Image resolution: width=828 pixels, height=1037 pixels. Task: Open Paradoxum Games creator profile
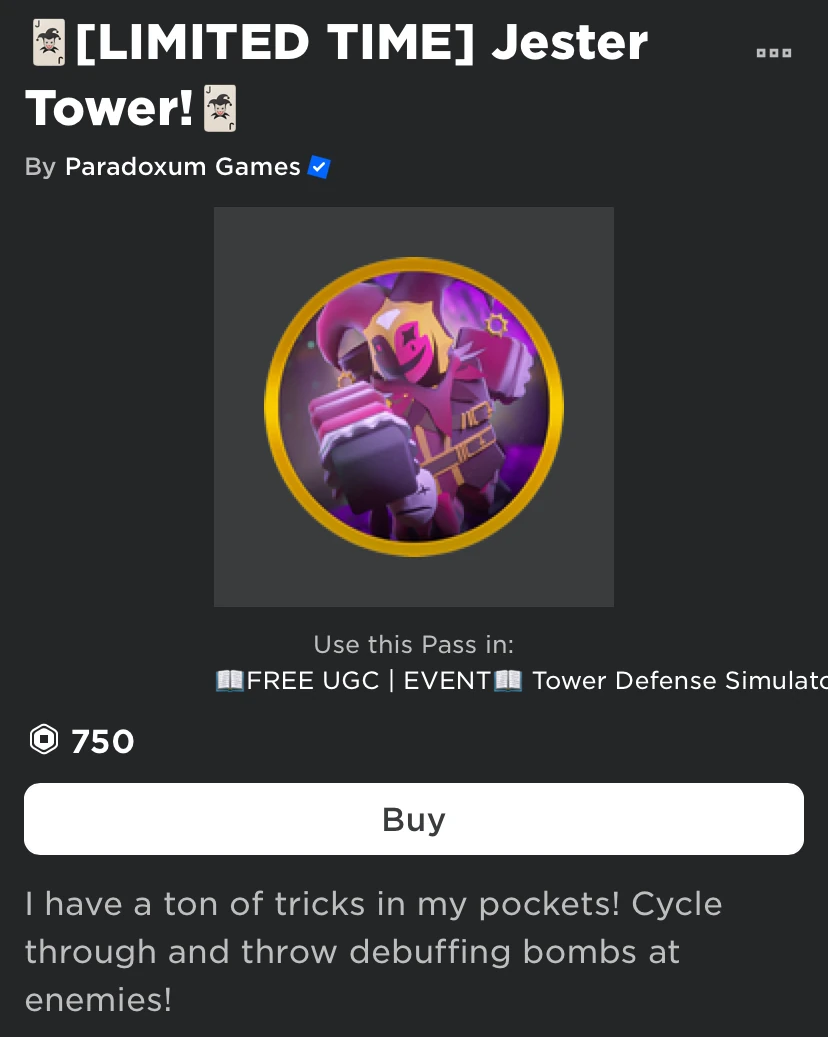tap(183, 167)
